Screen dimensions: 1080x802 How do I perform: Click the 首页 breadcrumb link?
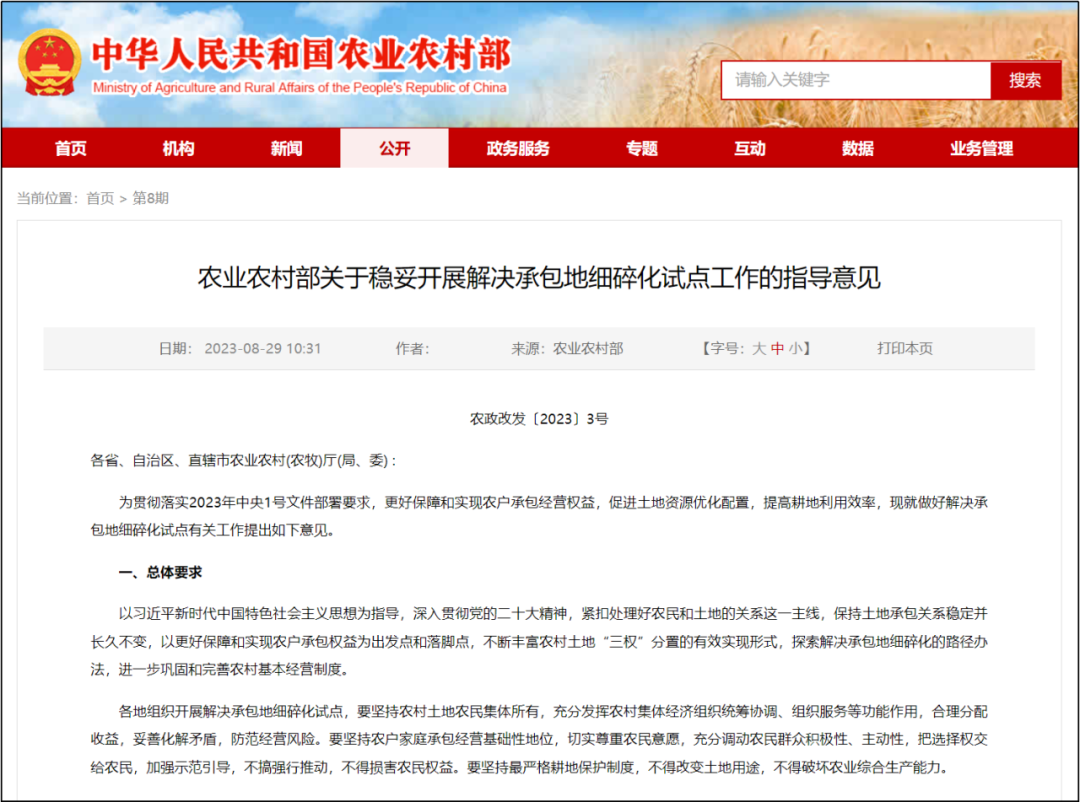[100, 198]
